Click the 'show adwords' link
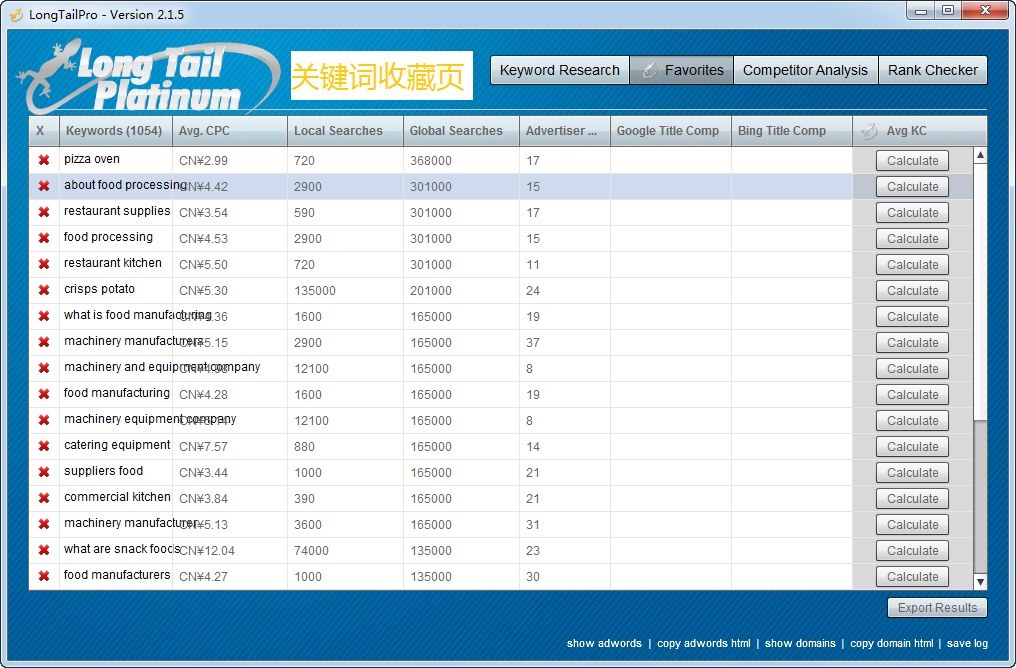1016x668 pixels. click(x=604, y=643)
